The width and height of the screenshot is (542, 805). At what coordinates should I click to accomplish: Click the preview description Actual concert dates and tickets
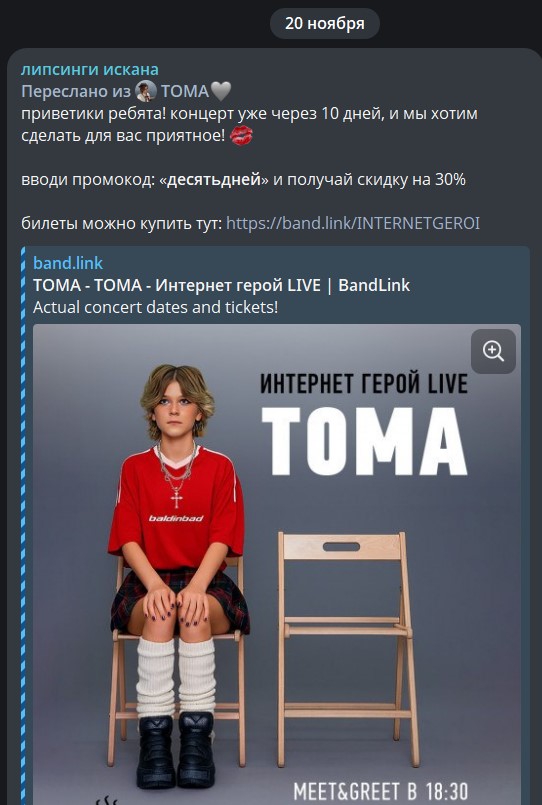pos(155,307)
